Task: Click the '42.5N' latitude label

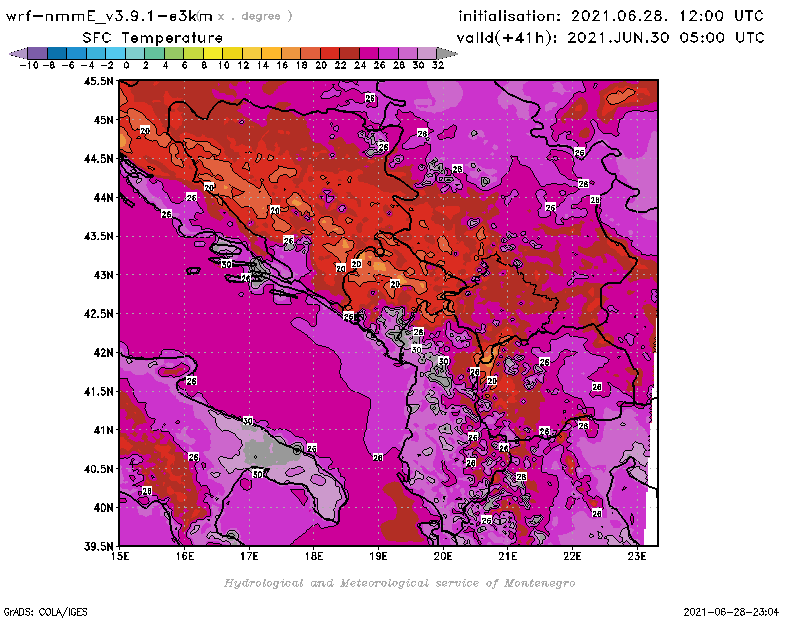Action: 98,314
